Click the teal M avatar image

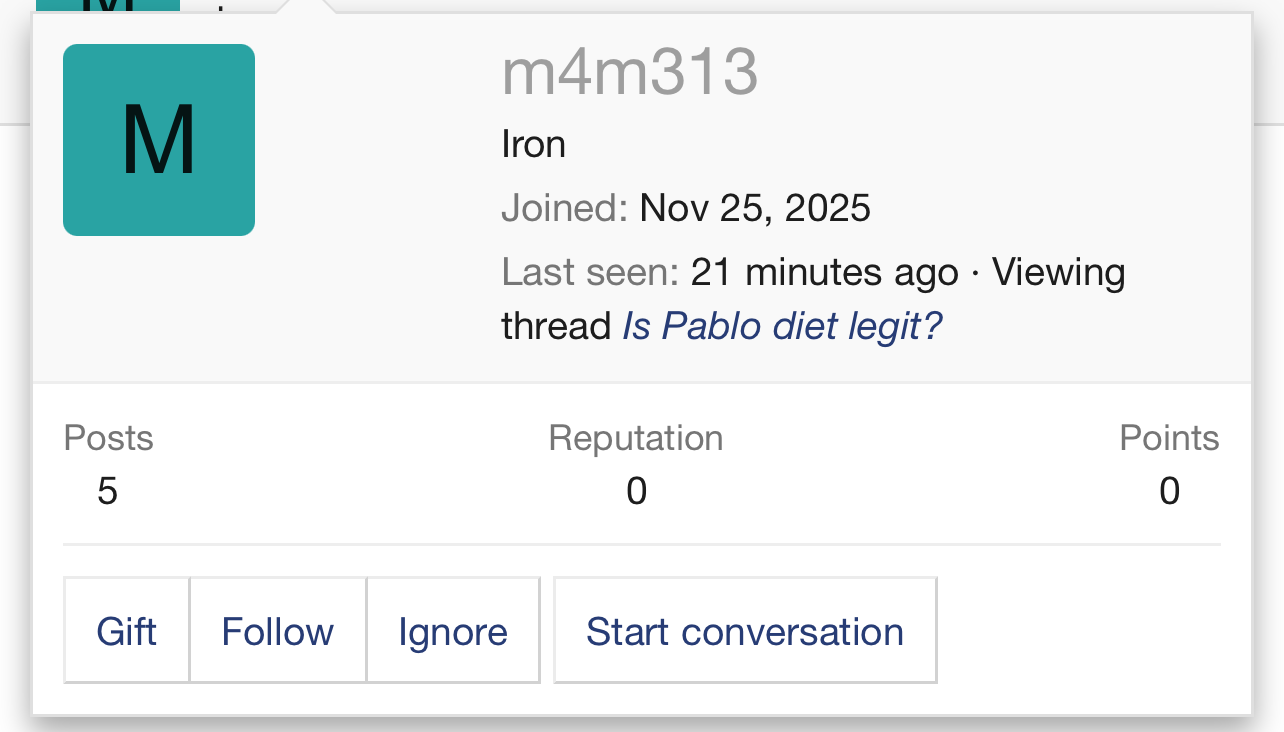pos(159,140)
